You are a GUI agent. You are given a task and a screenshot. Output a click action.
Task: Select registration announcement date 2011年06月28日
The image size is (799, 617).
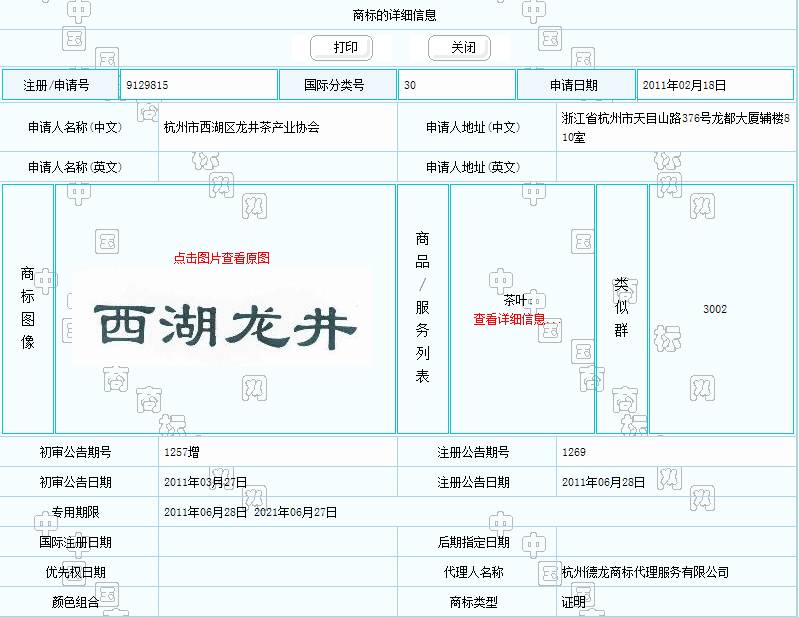(x=603, y=482)
